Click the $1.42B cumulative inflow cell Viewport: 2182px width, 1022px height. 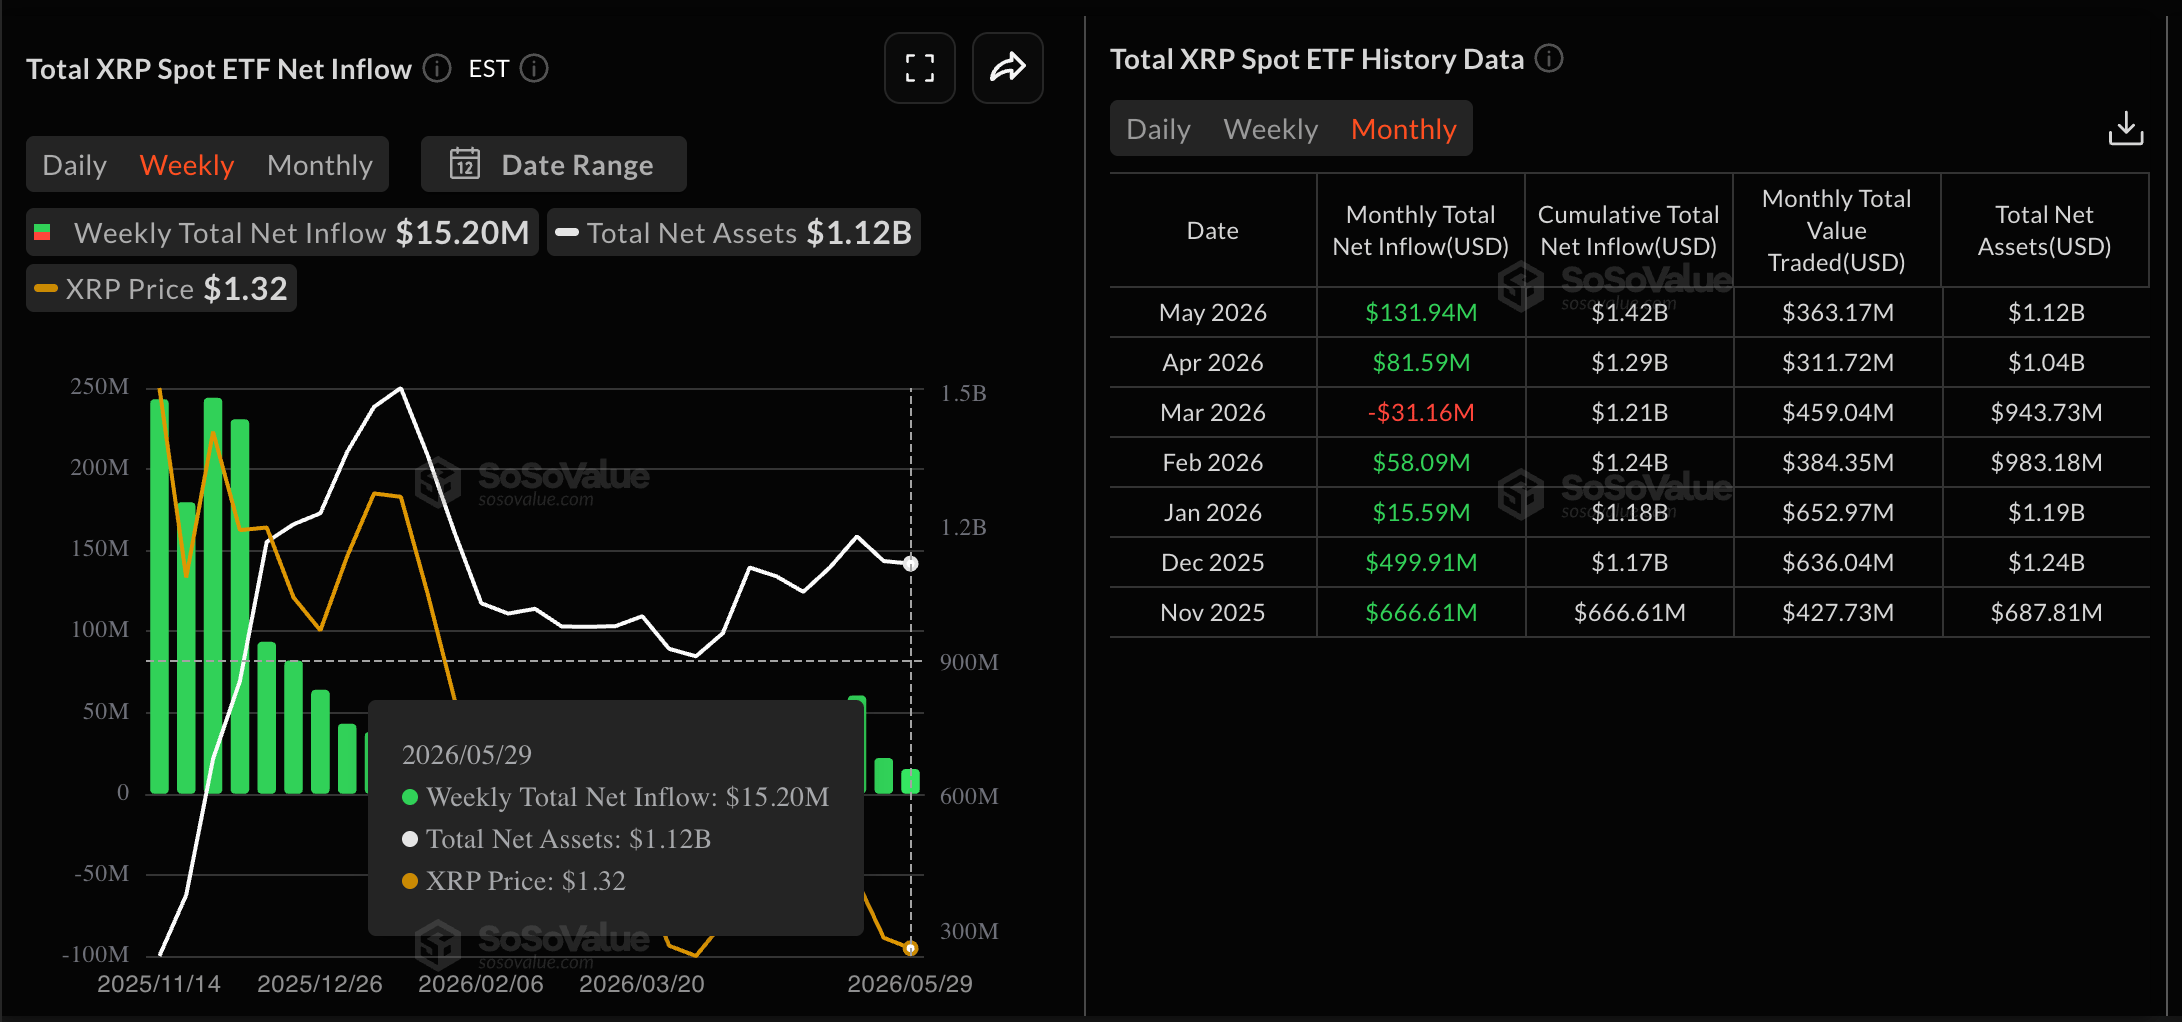[1630, 312]
